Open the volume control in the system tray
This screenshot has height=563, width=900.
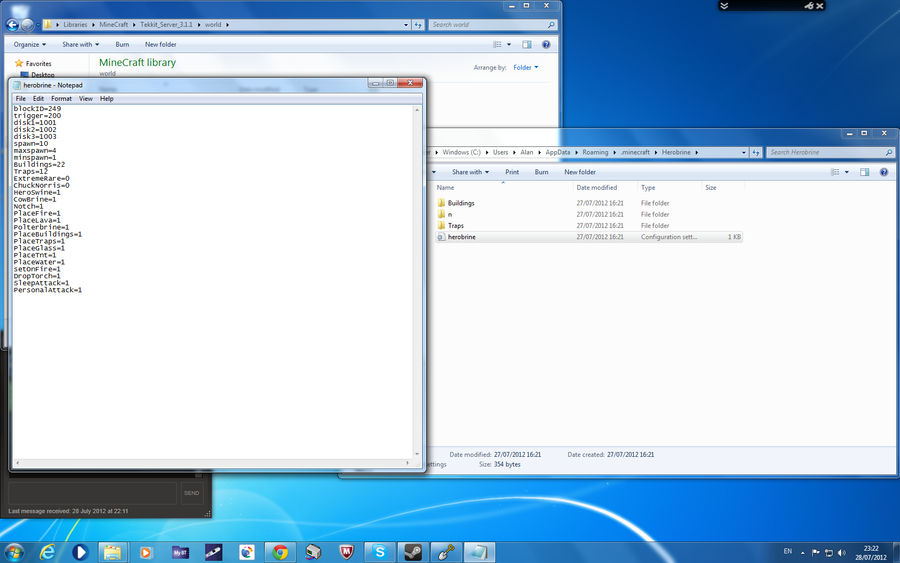(841, 553)
